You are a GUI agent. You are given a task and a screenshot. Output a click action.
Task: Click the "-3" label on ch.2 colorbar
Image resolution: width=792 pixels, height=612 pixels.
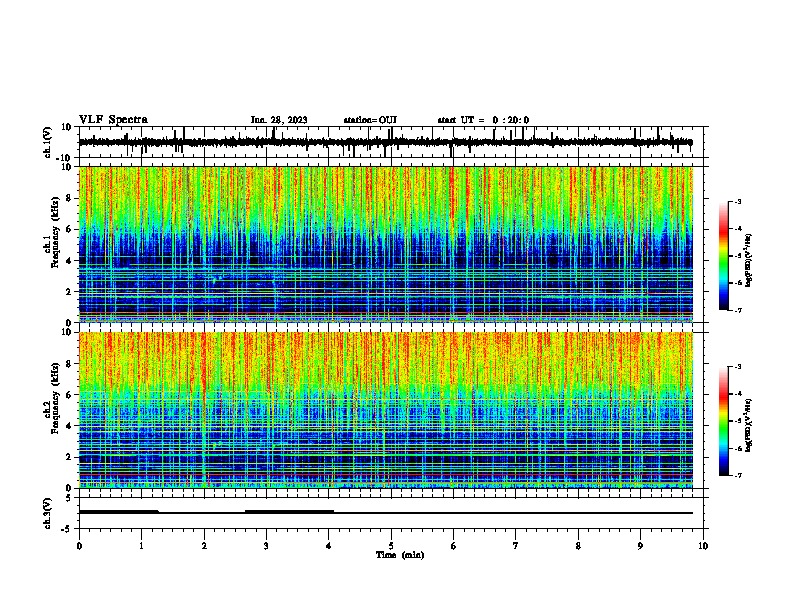[737, 367]
